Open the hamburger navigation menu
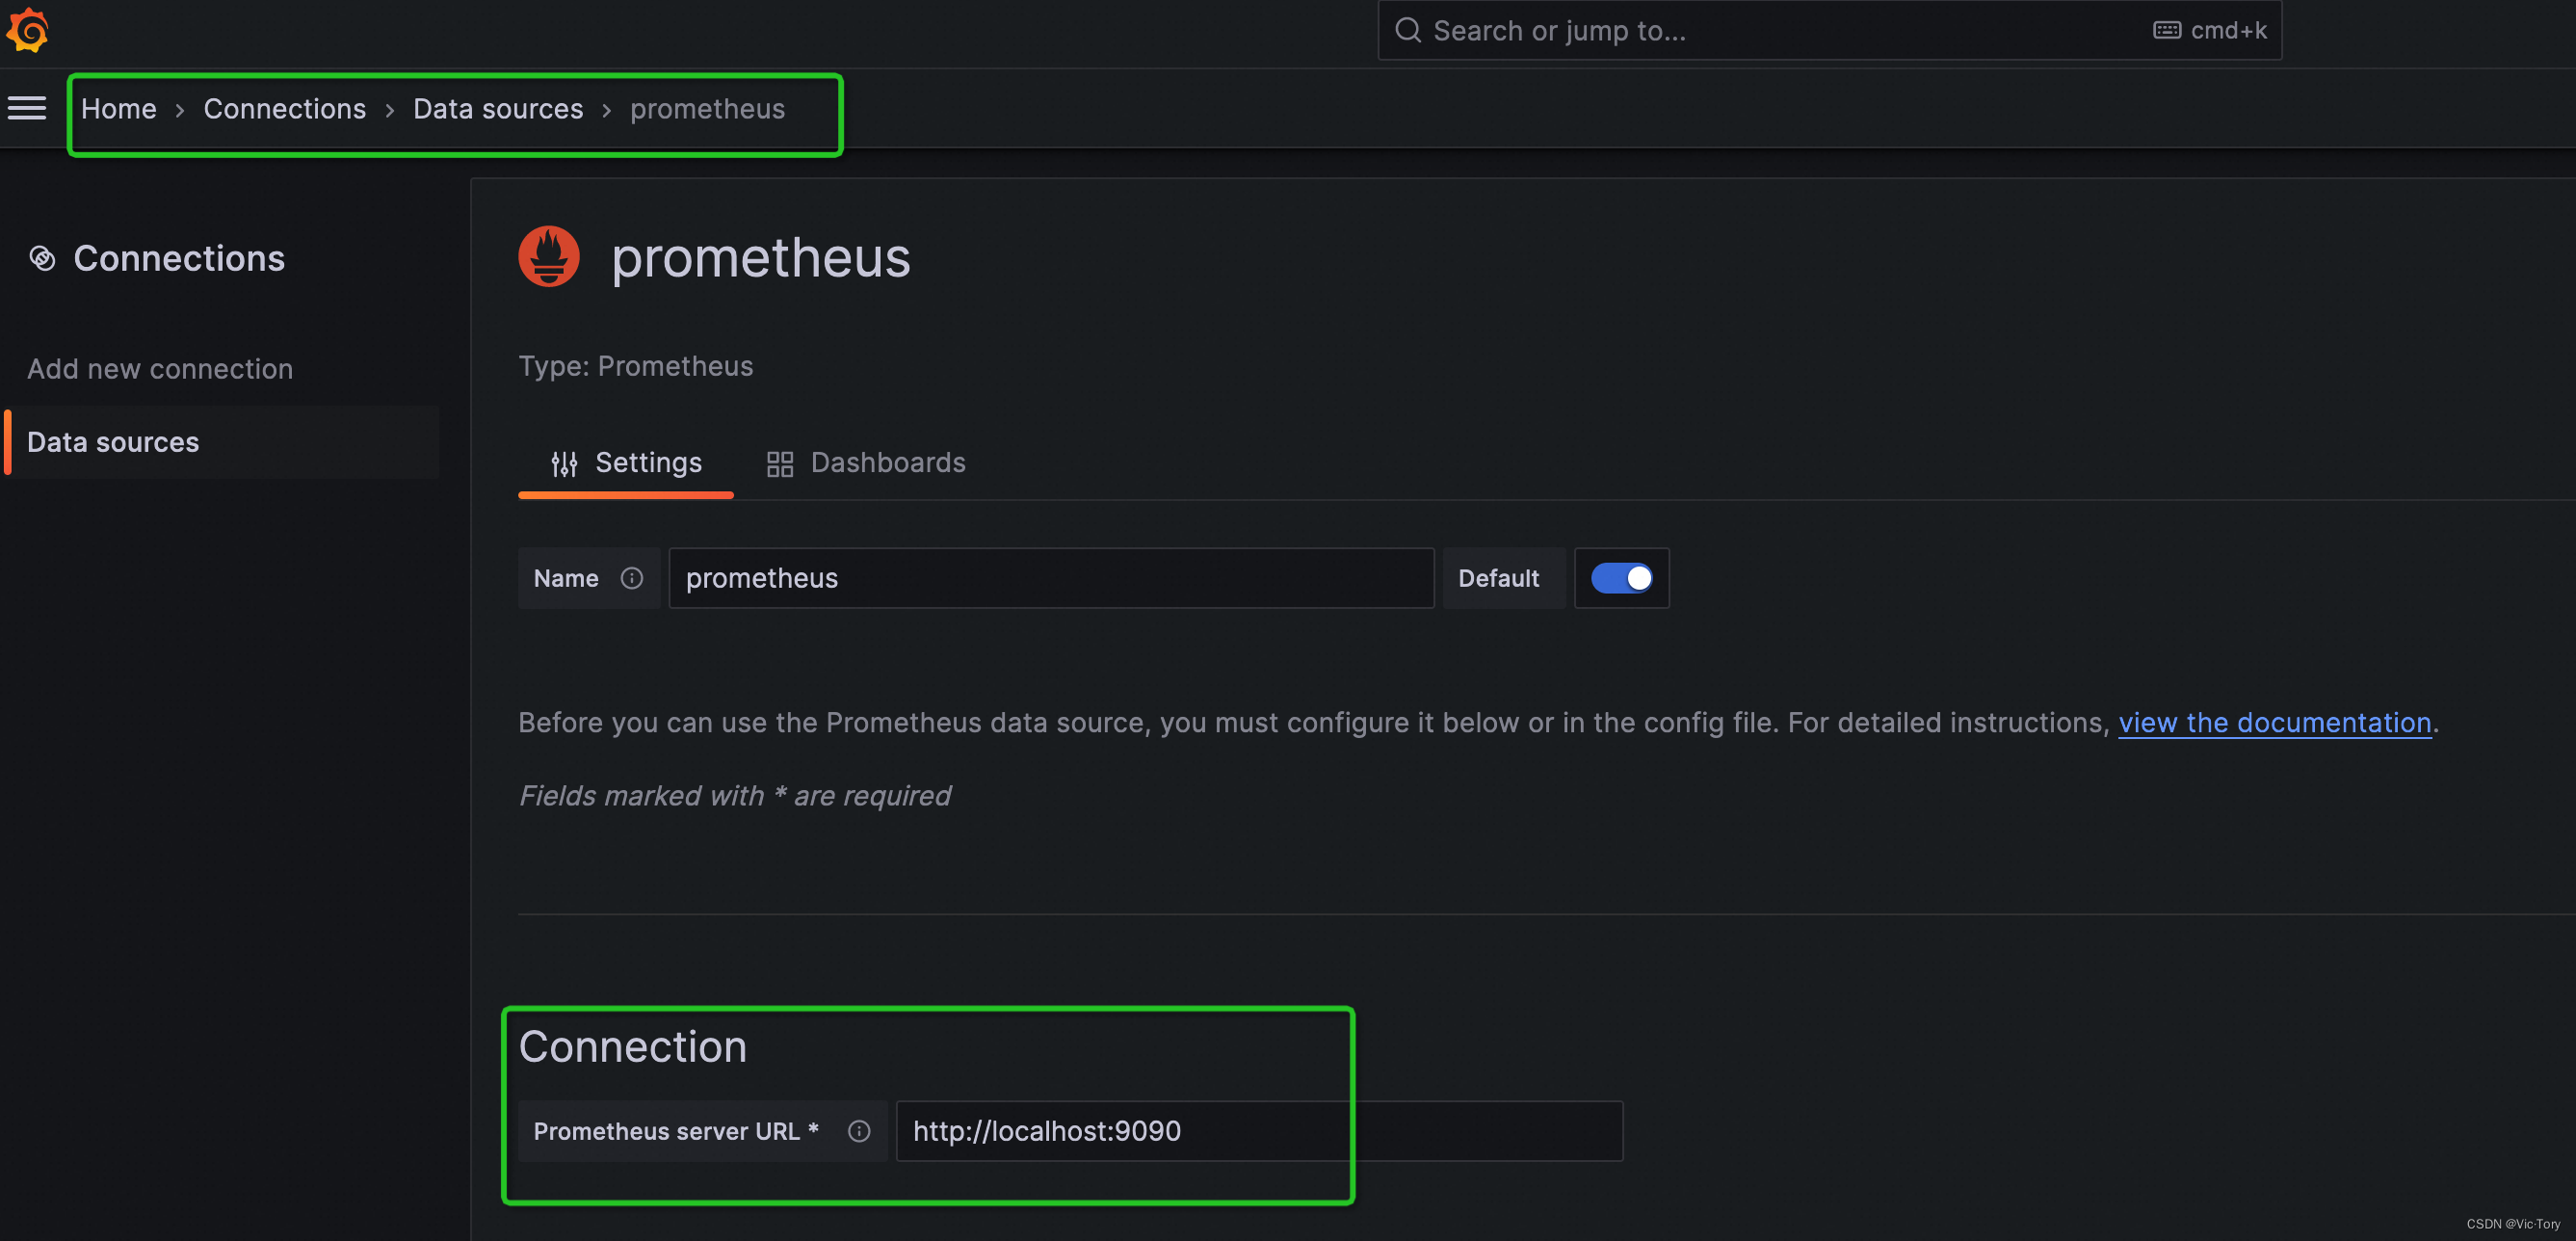The height and width of the screenshot is (1241, 2576). pos(27,108)
